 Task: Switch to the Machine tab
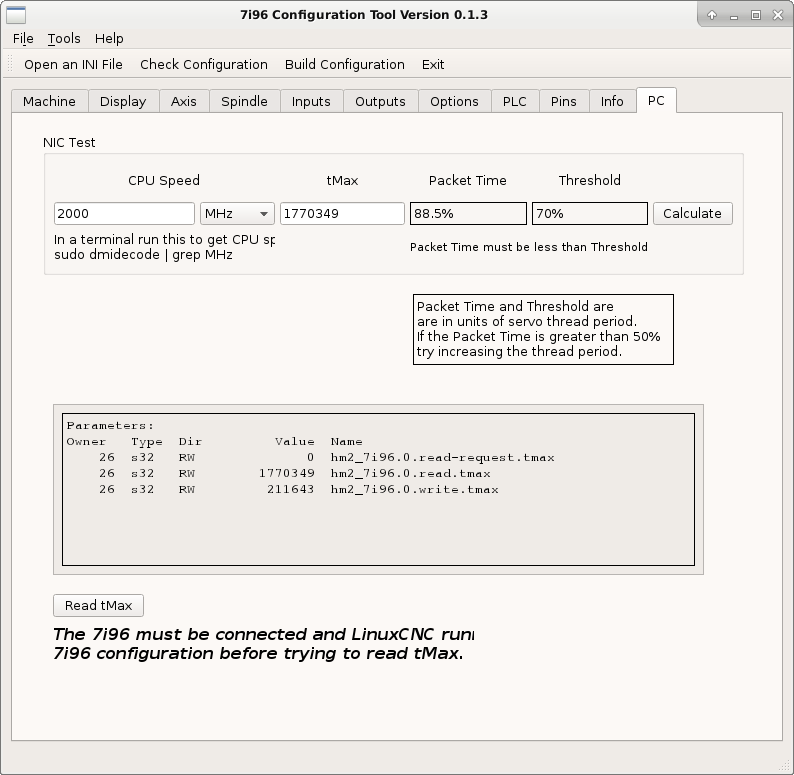[49, 101]
